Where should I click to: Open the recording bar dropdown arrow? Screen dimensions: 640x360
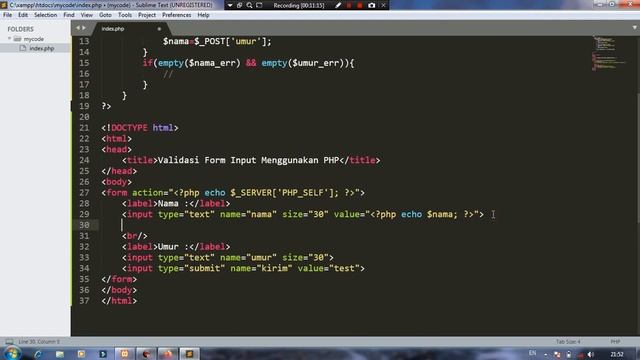click(x=230, y=5)
